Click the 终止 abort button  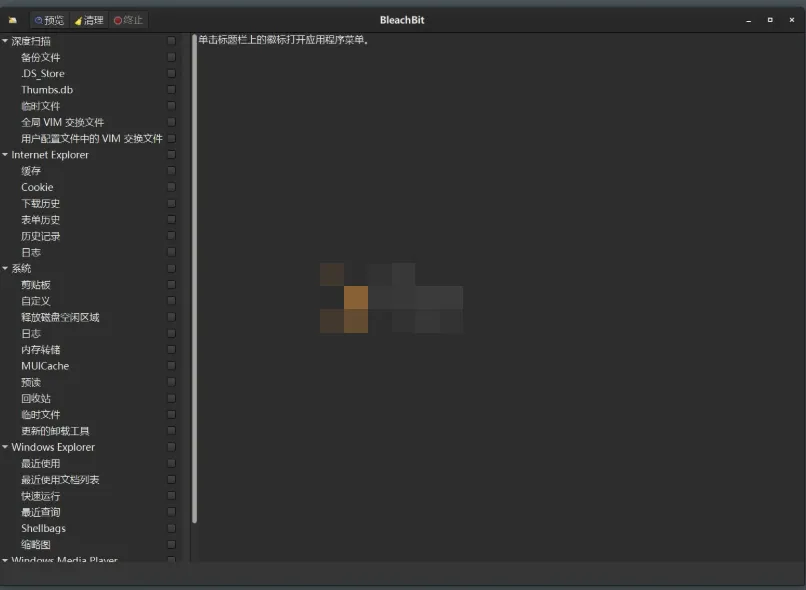pos(129,20)
